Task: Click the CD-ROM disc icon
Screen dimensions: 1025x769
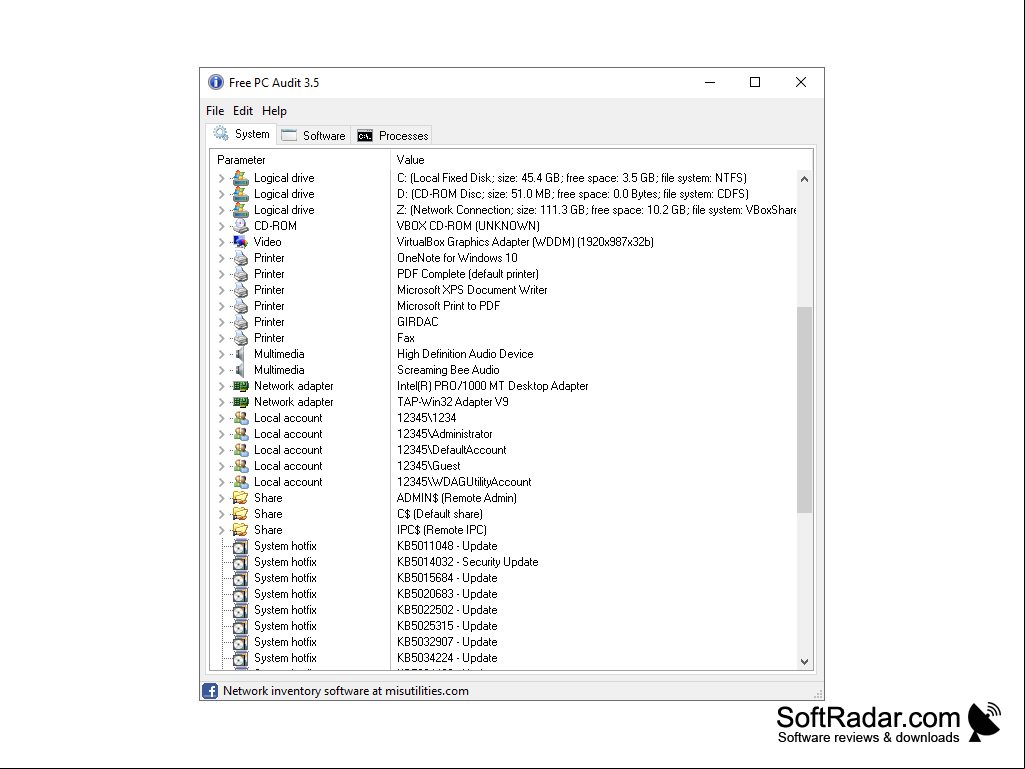Action: click(x=241, y=226)
